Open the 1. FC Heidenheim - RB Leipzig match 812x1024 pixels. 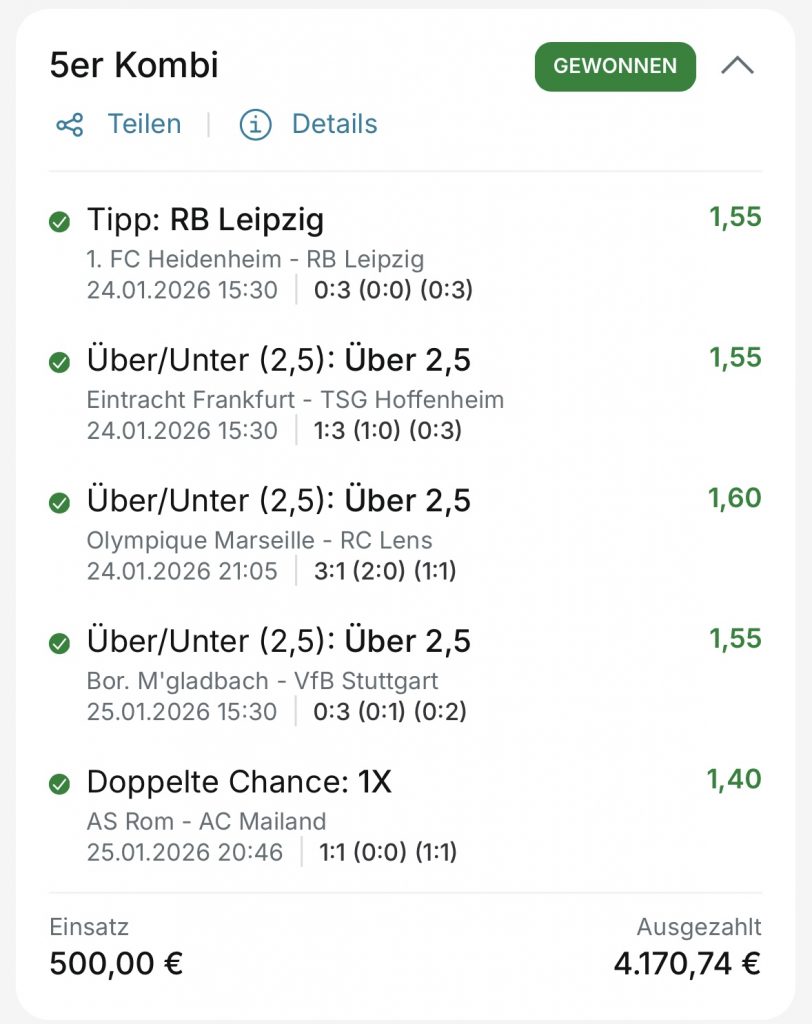click(x=255, y=260)
